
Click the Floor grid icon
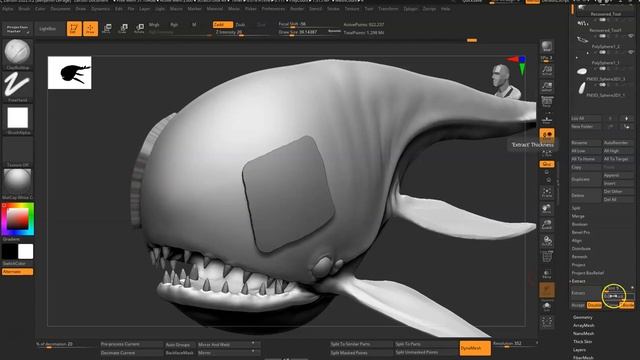tap(547, 119)
